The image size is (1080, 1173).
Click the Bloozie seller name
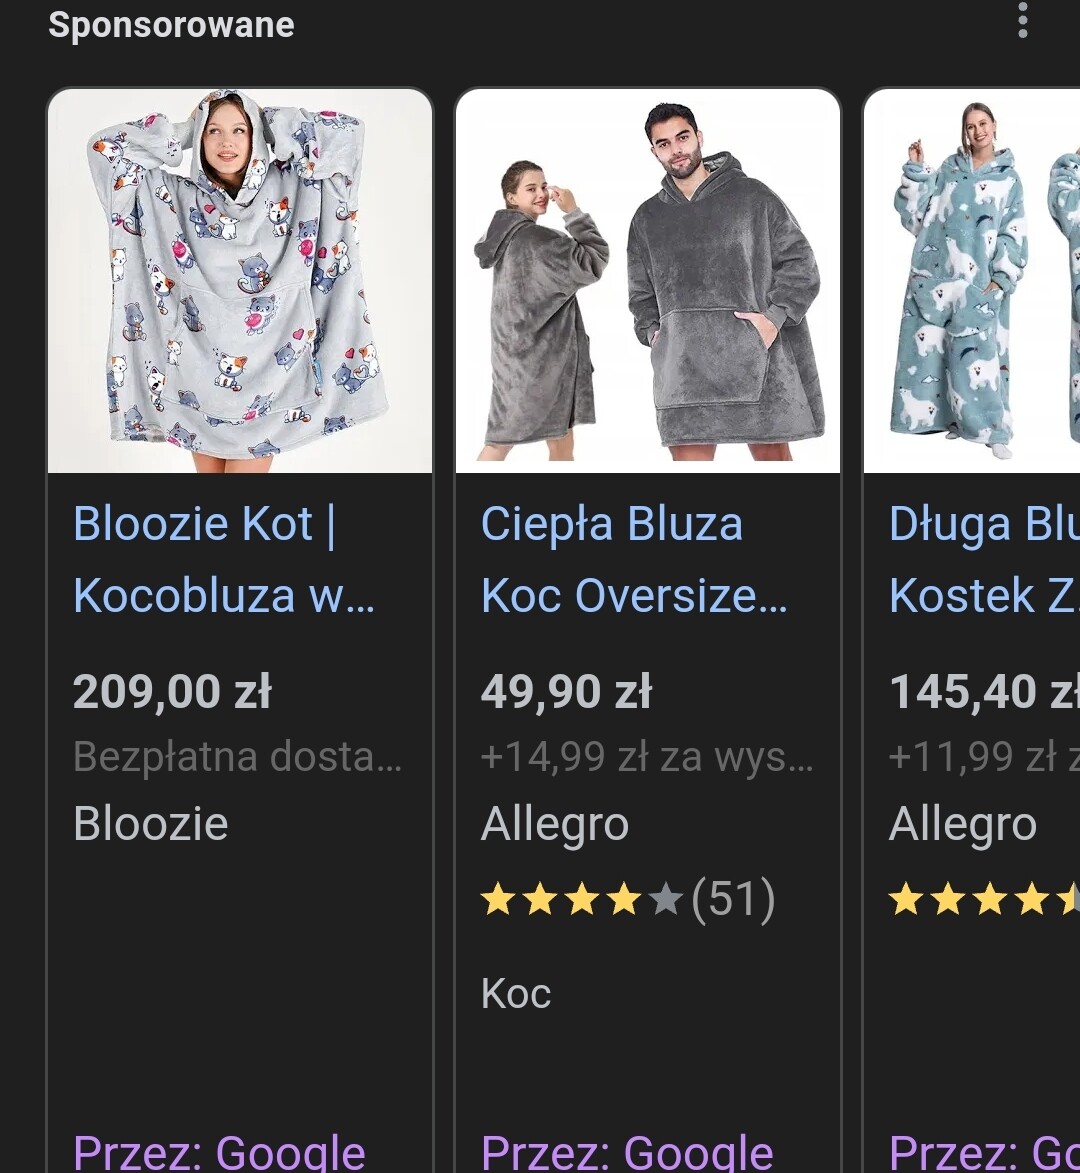(x=150, y=824)
